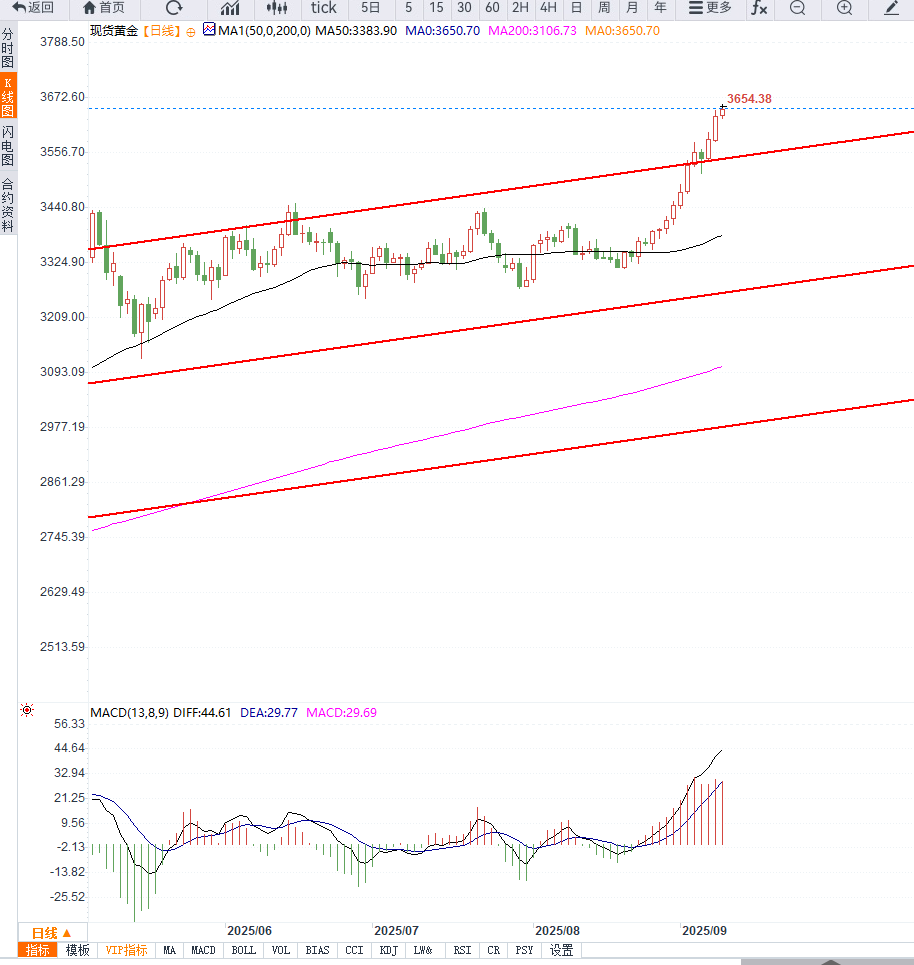Select the 4H timeframe
Image resolution: width=914 pixels, height=965 pixels.
pos(548,8)
